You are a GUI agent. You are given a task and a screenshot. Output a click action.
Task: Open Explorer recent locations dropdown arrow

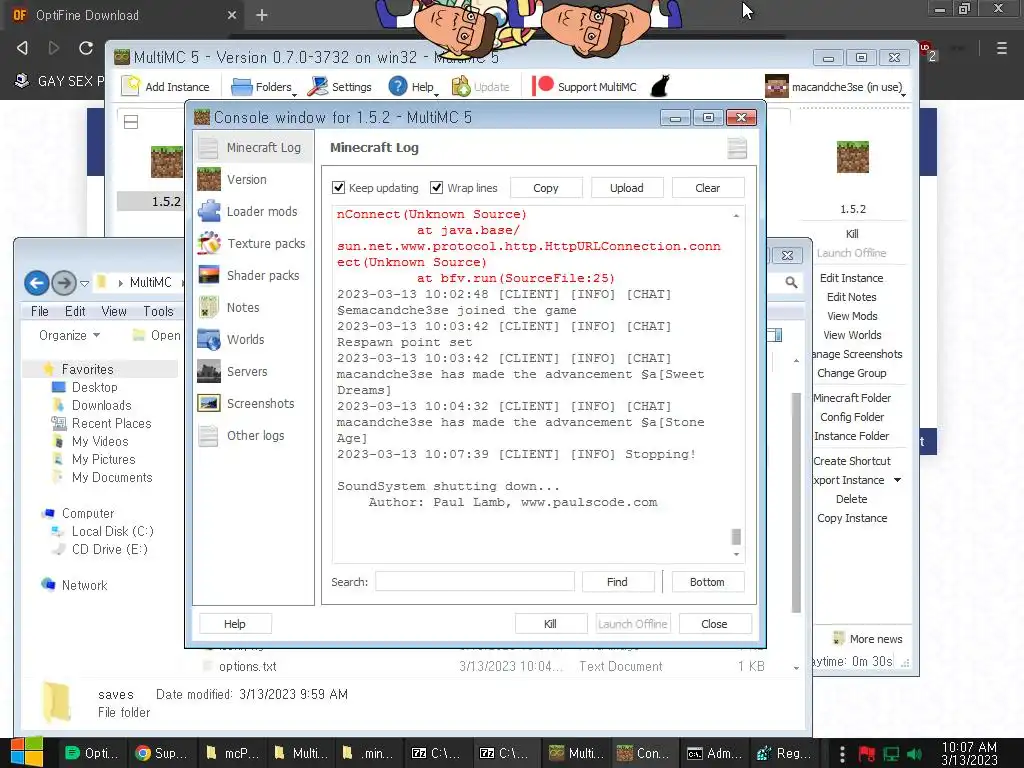(x=84, y=283)
